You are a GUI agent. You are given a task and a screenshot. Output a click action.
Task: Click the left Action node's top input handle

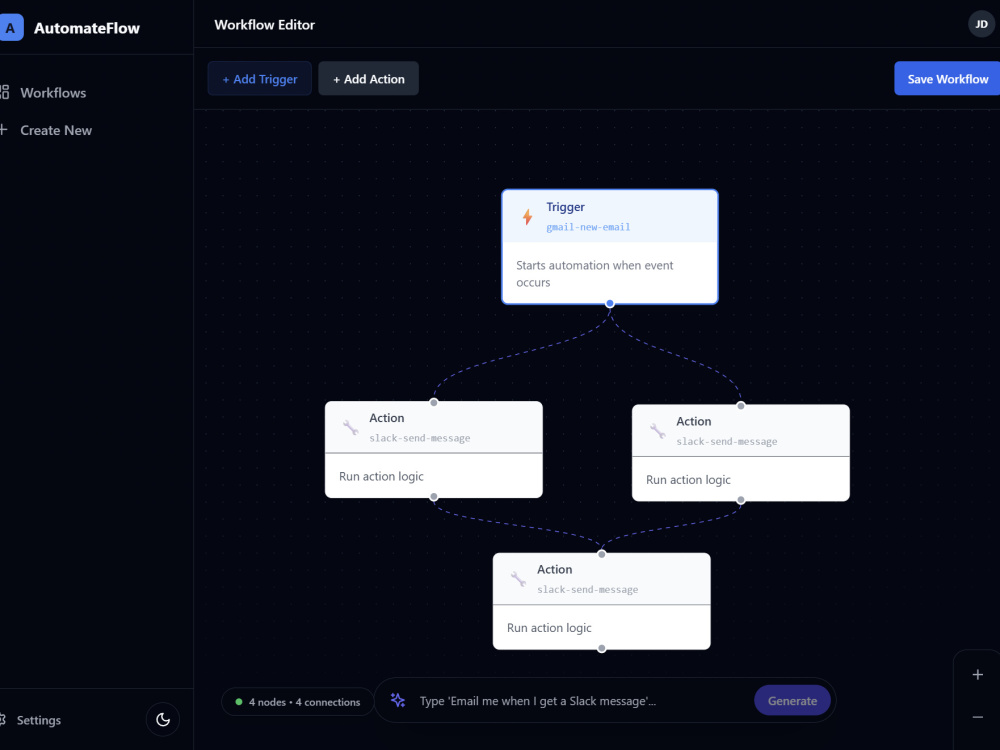pyautogui.click(x=434, y=402)
